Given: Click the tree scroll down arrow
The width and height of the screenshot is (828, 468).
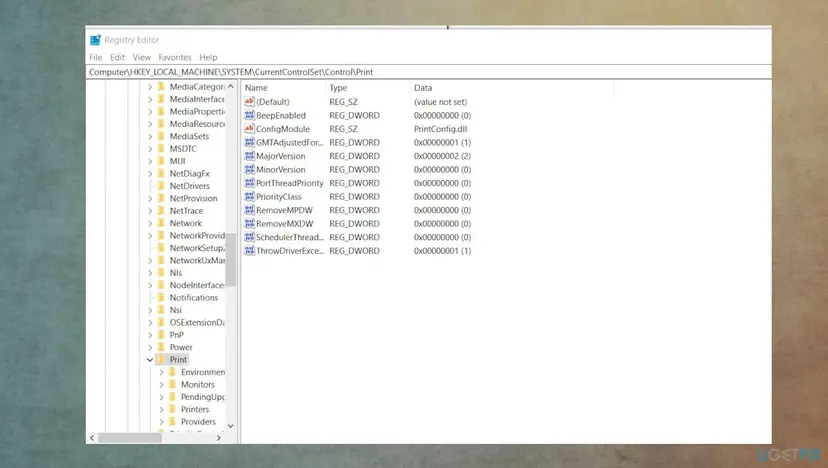Looking at the screenshot, I should point(231,426).
